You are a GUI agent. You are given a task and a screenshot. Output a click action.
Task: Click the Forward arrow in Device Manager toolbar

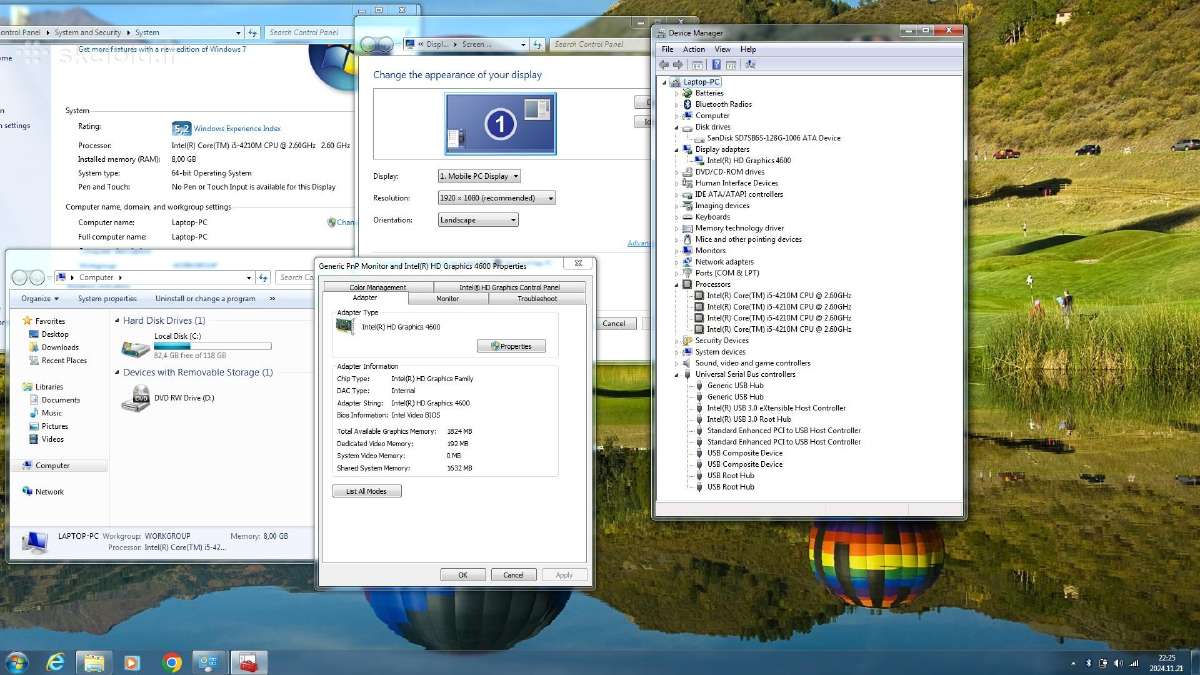click(678, 64)
